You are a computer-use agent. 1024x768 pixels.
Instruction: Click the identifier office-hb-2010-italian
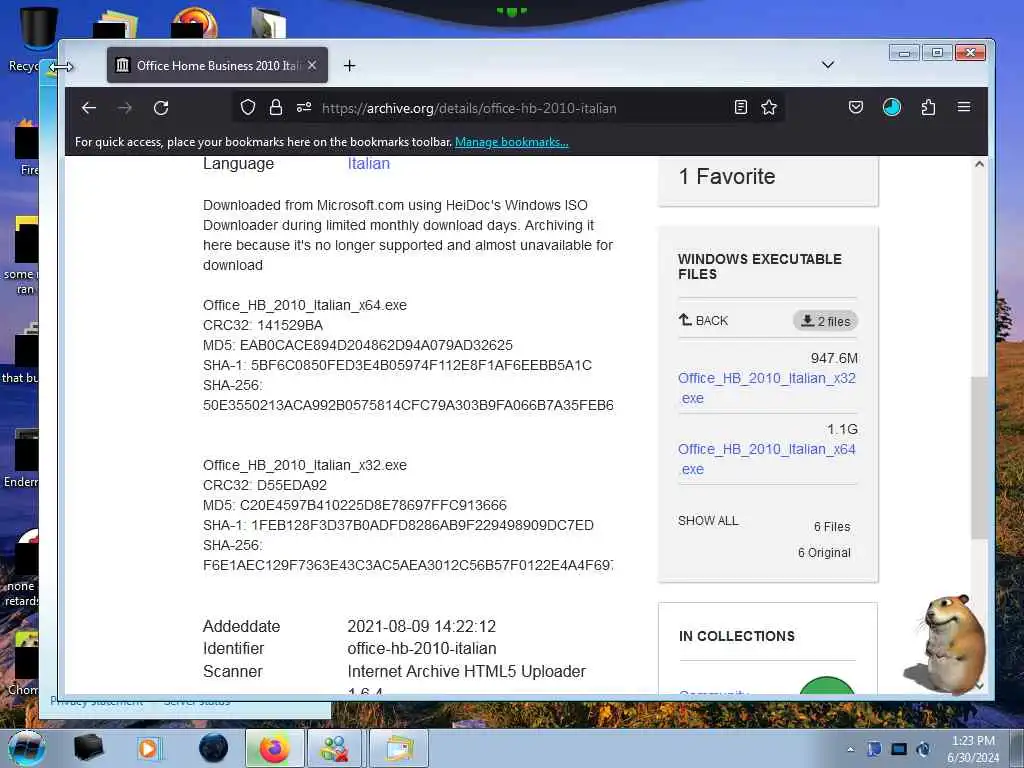[422, 648]
